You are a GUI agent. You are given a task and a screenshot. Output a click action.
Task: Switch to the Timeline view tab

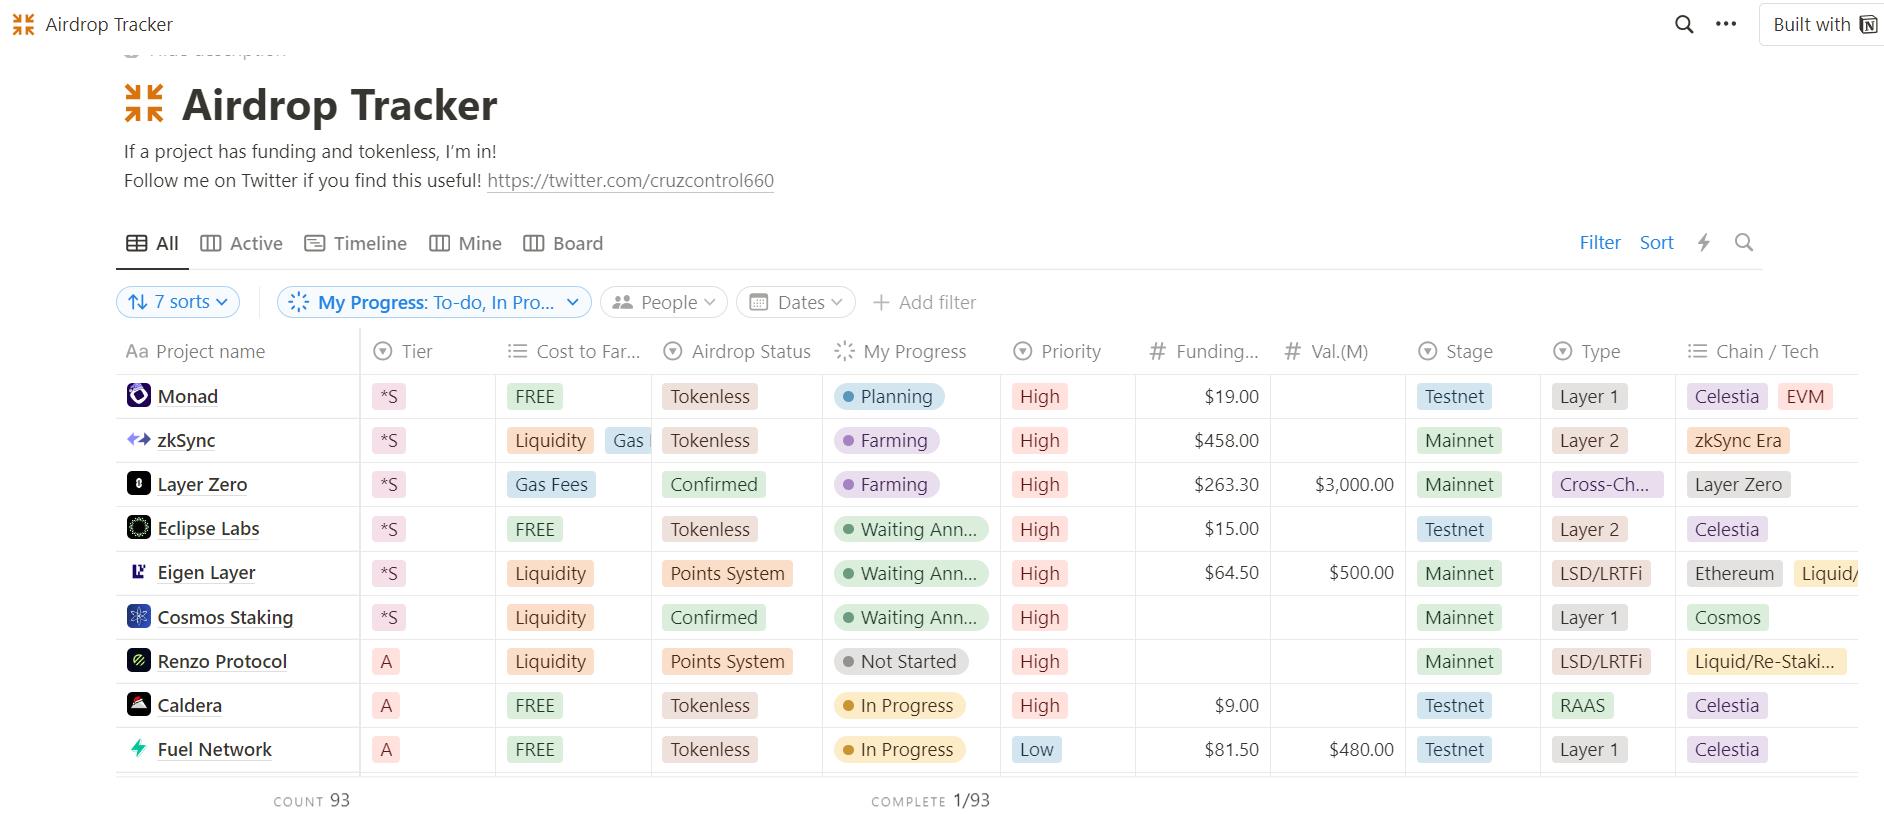click(x=356, y=243)
